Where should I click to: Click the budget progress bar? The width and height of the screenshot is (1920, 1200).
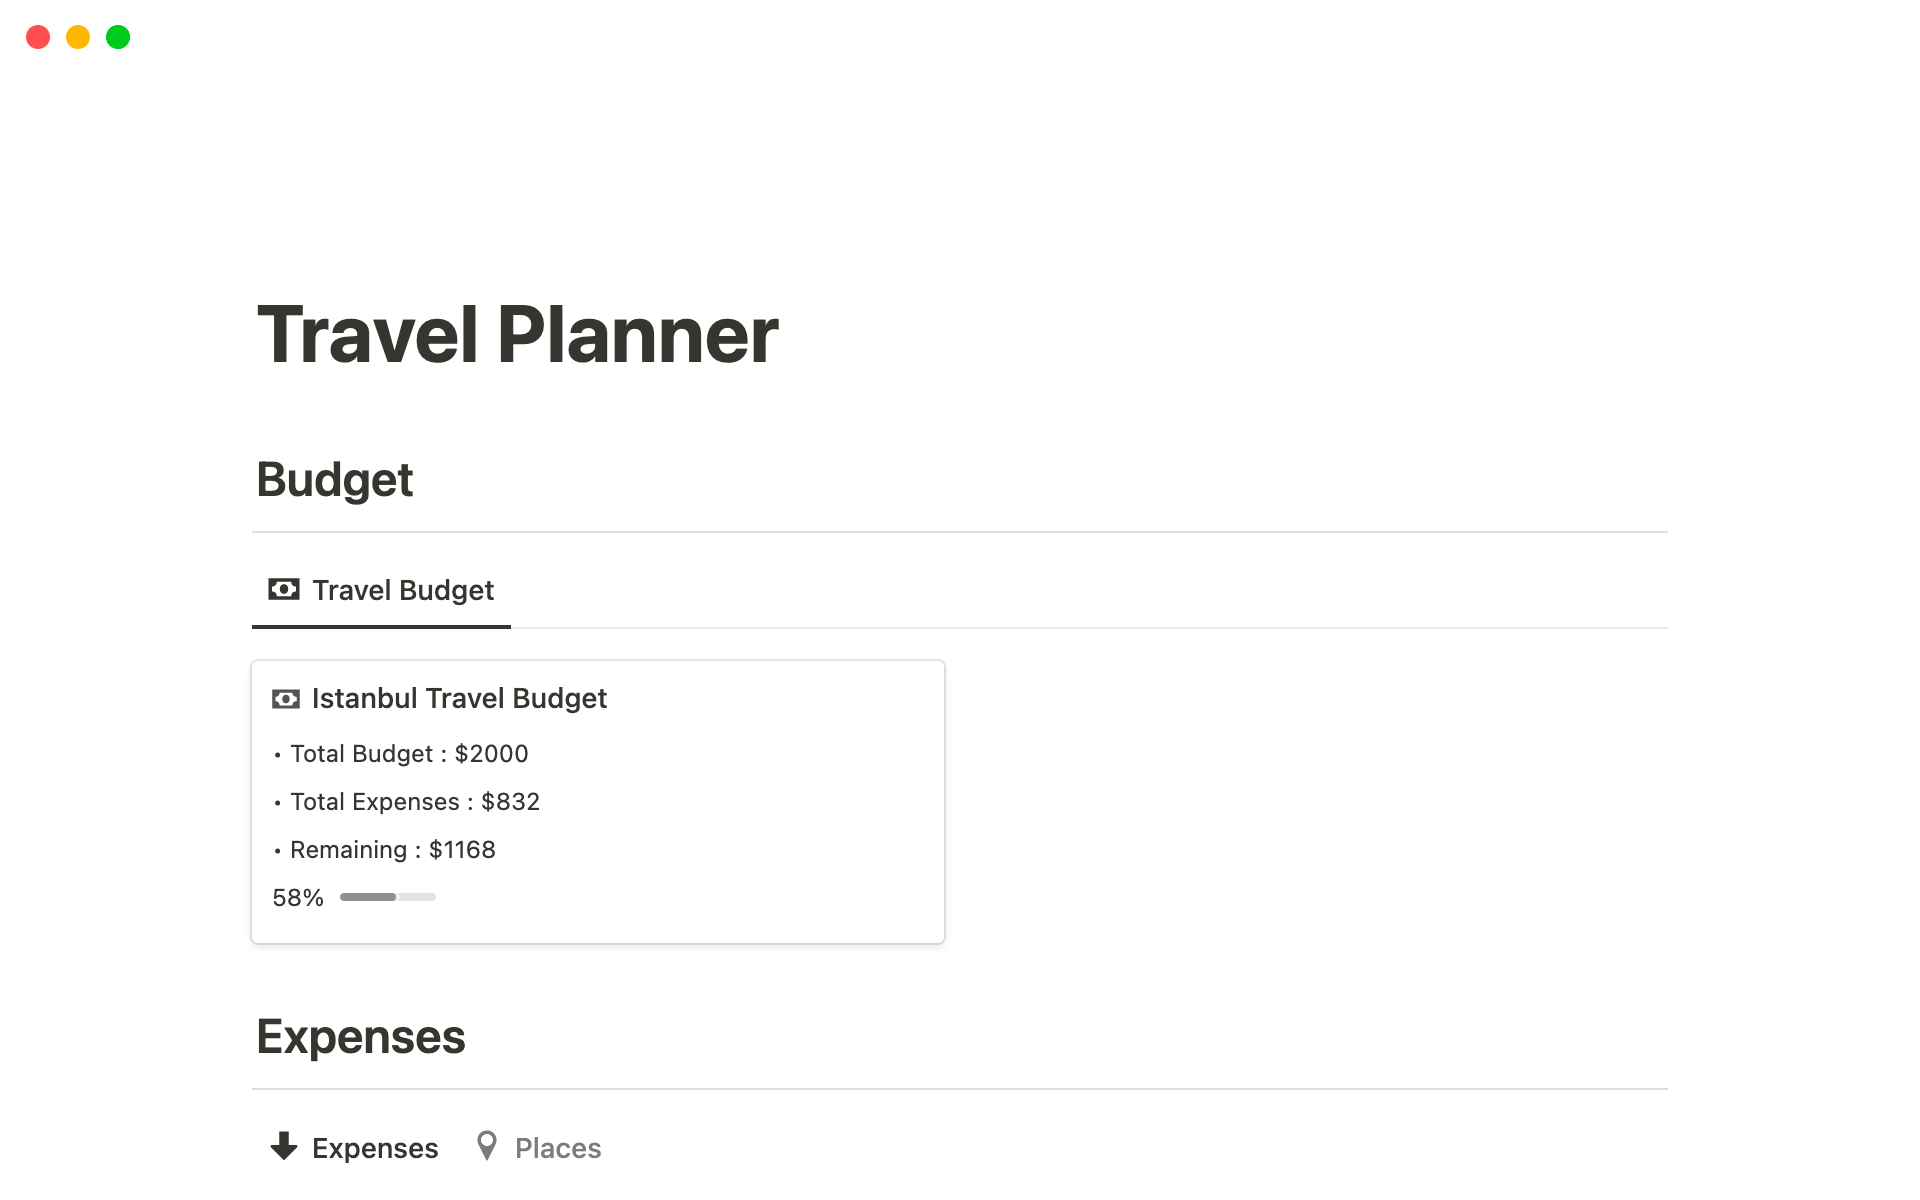[388, 897]
